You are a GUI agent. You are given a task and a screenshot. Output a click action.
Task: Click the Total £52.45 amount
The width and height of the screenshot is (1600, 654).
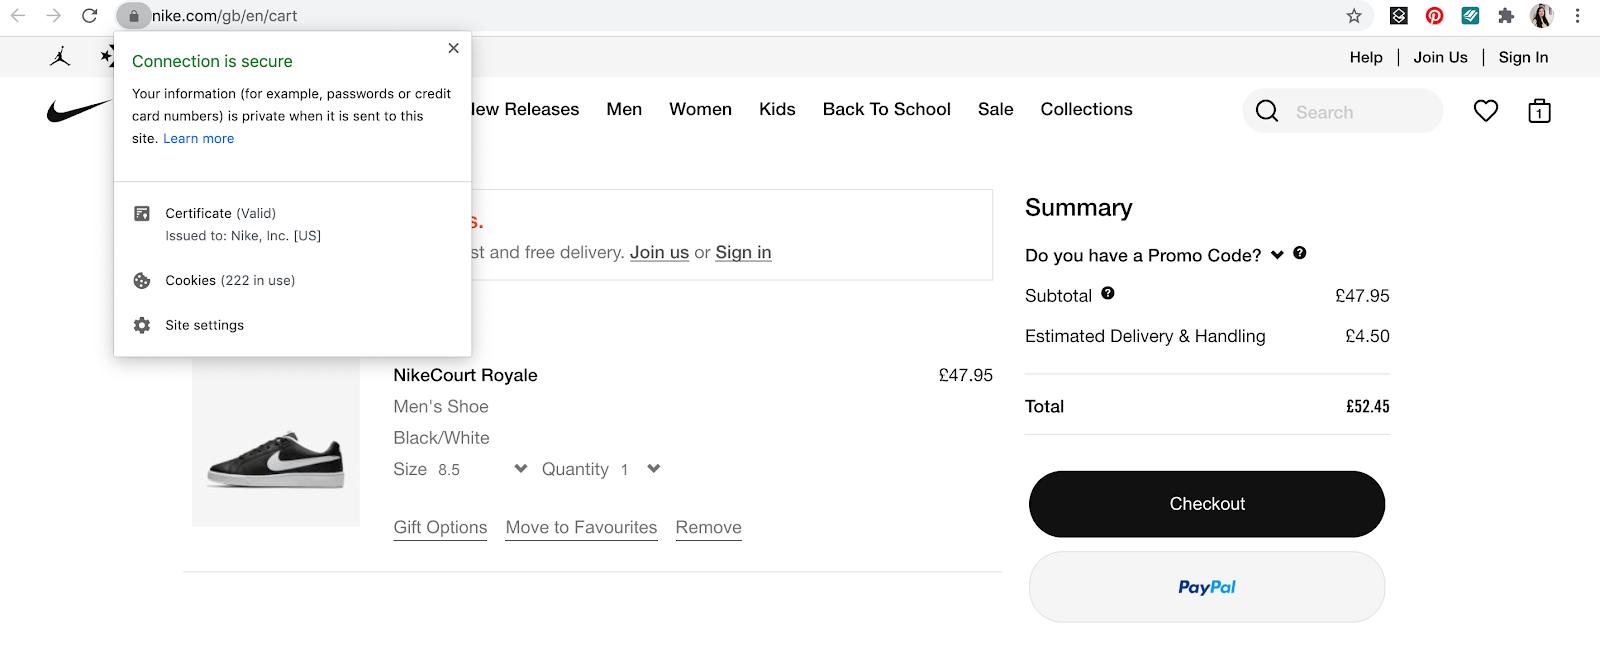point(1367,406)
